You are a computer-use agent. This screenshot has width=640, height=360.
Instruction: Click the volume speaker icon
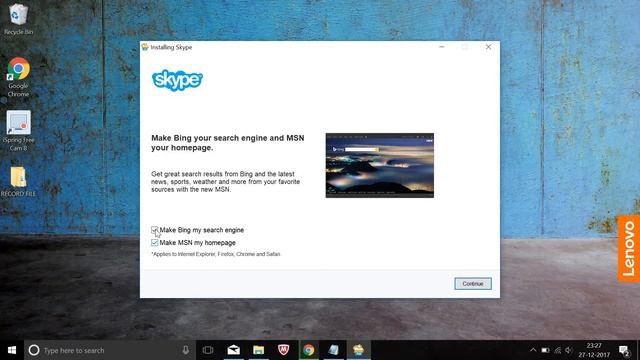pyautogui.click(x=569, y=350)
